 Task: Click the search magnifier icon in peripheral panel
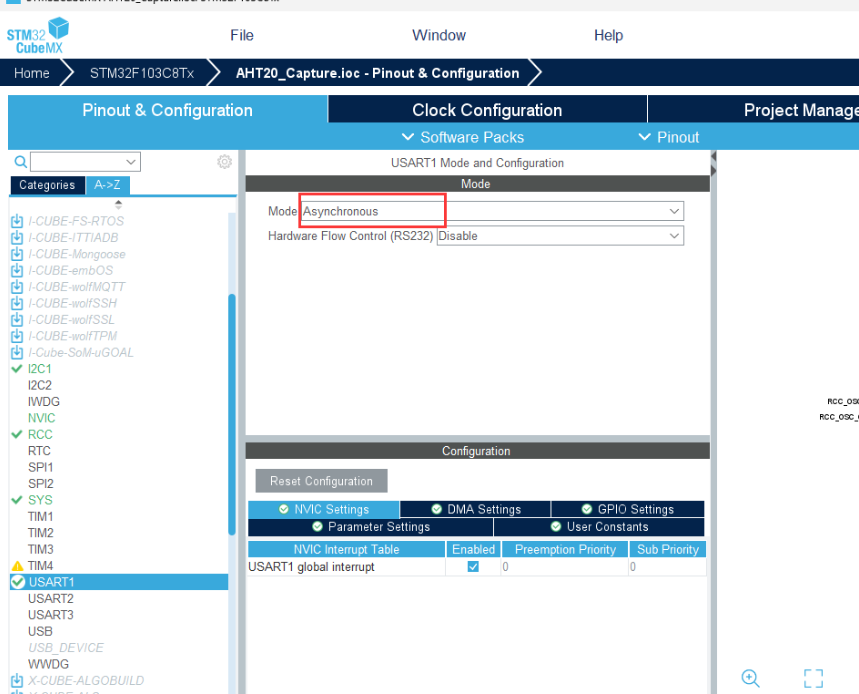[20, 162]
